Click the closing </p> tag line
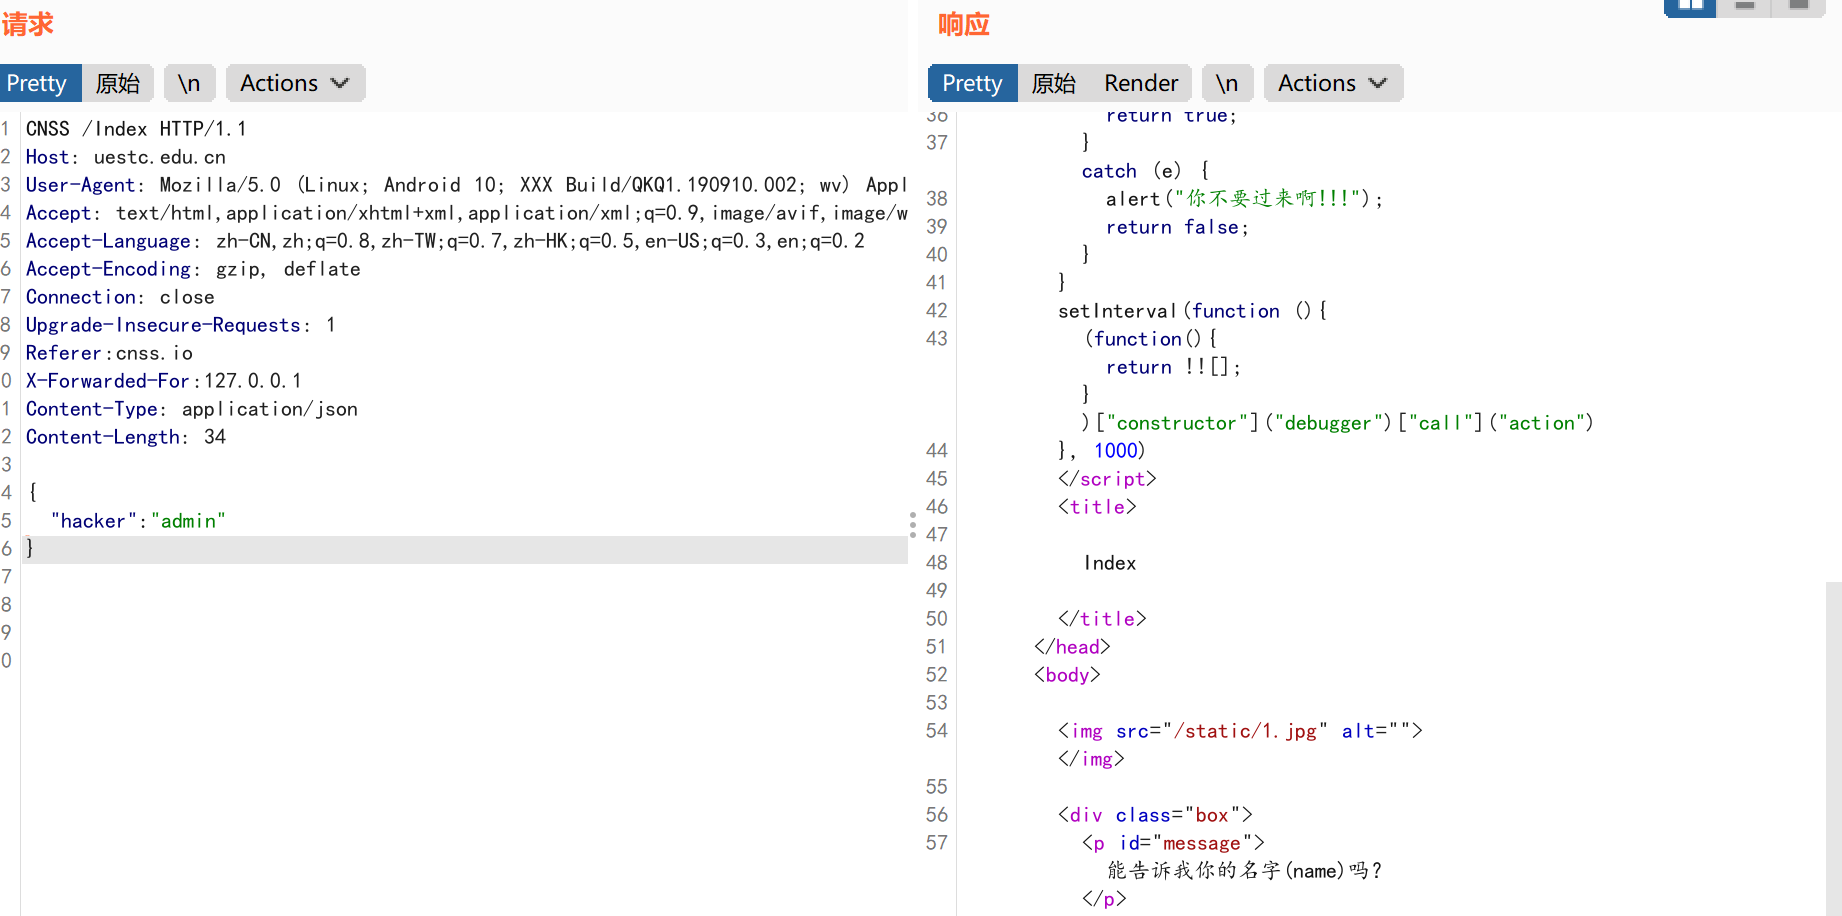This screenshot has width=1842, height=916. point(1104,899)
